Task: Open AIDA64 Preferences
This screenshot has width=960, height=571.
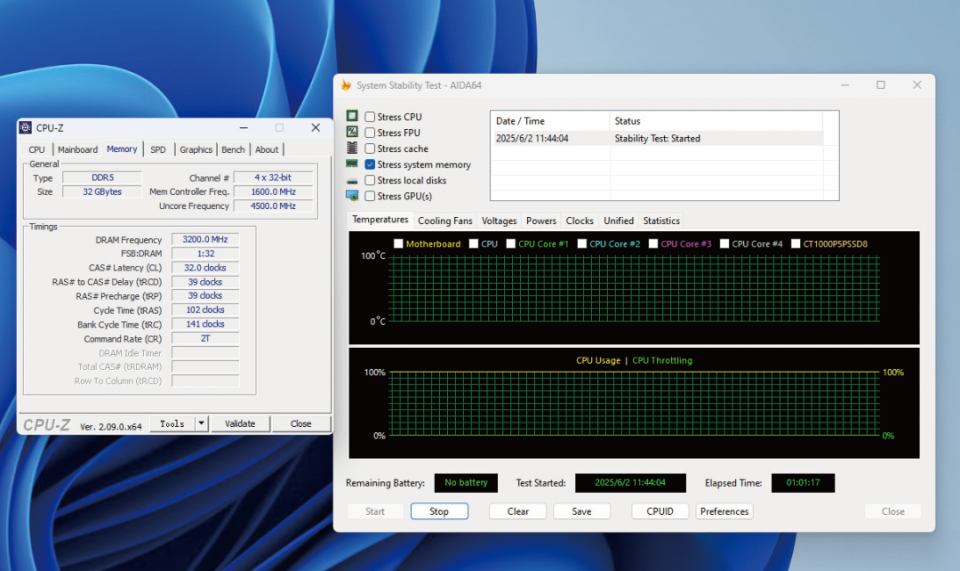Action: pyautogui.click(x=724, y=511)
